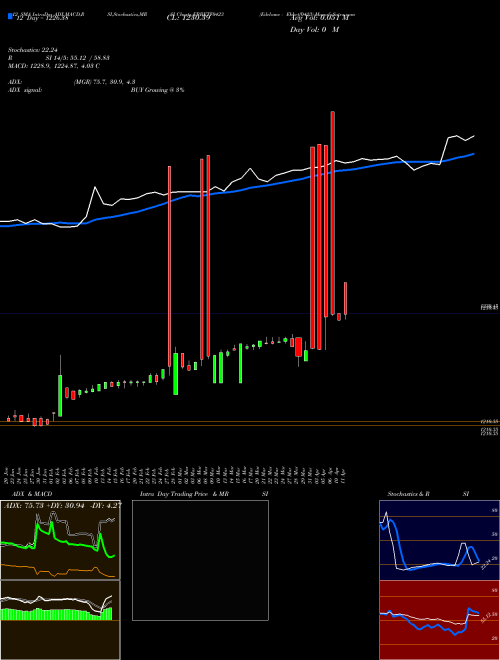Select the "CL: 1230.39" closing price label
The image size is (500, 660).
pyautogui.click(x=188, y=18)
